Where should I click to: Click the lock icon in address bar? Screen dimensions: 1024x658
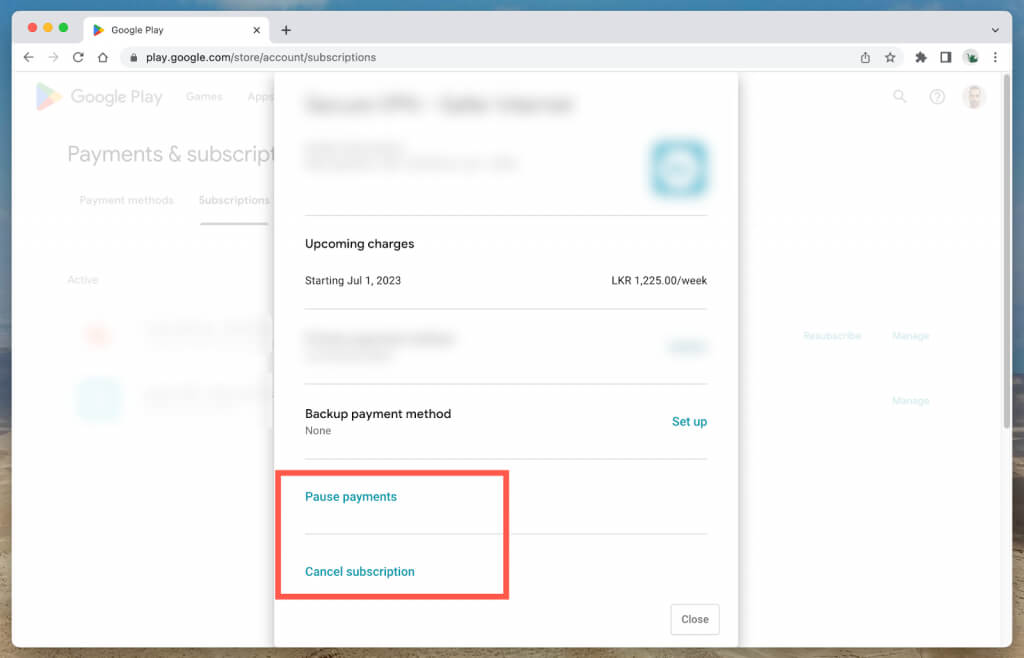point(134,57)
